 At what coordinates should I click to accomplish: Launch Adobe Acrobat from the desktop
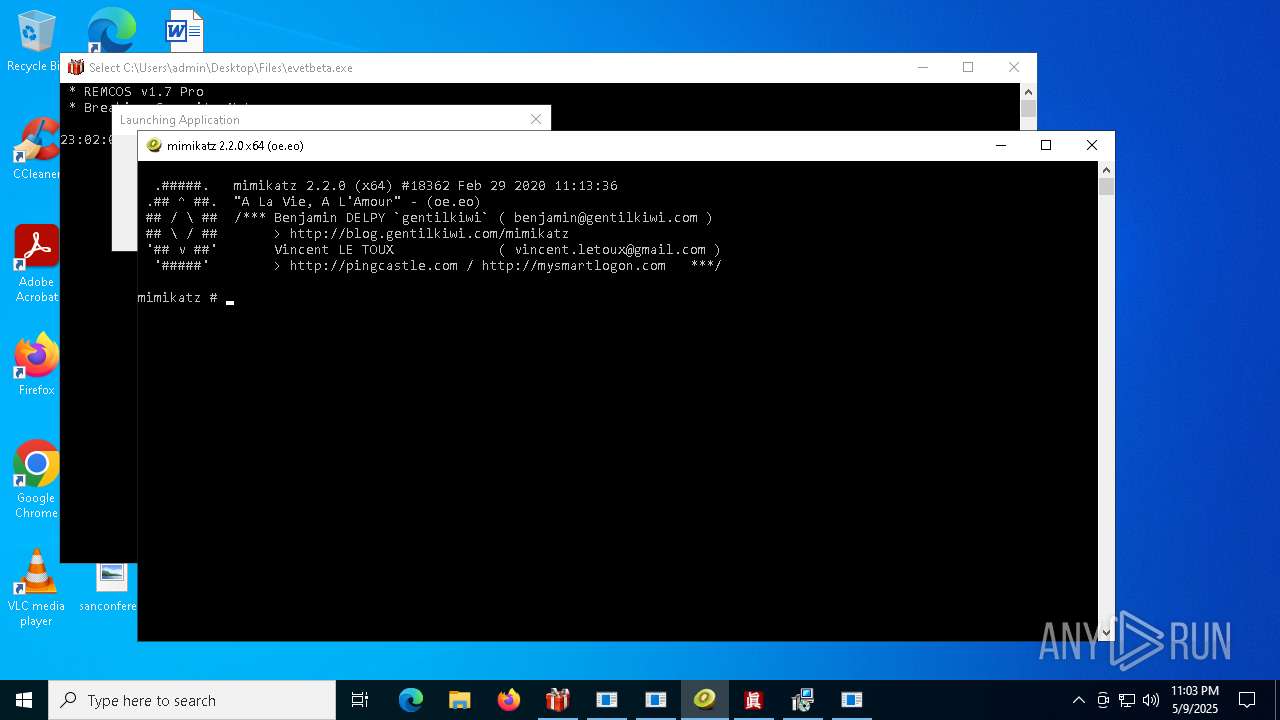point(36,263)
